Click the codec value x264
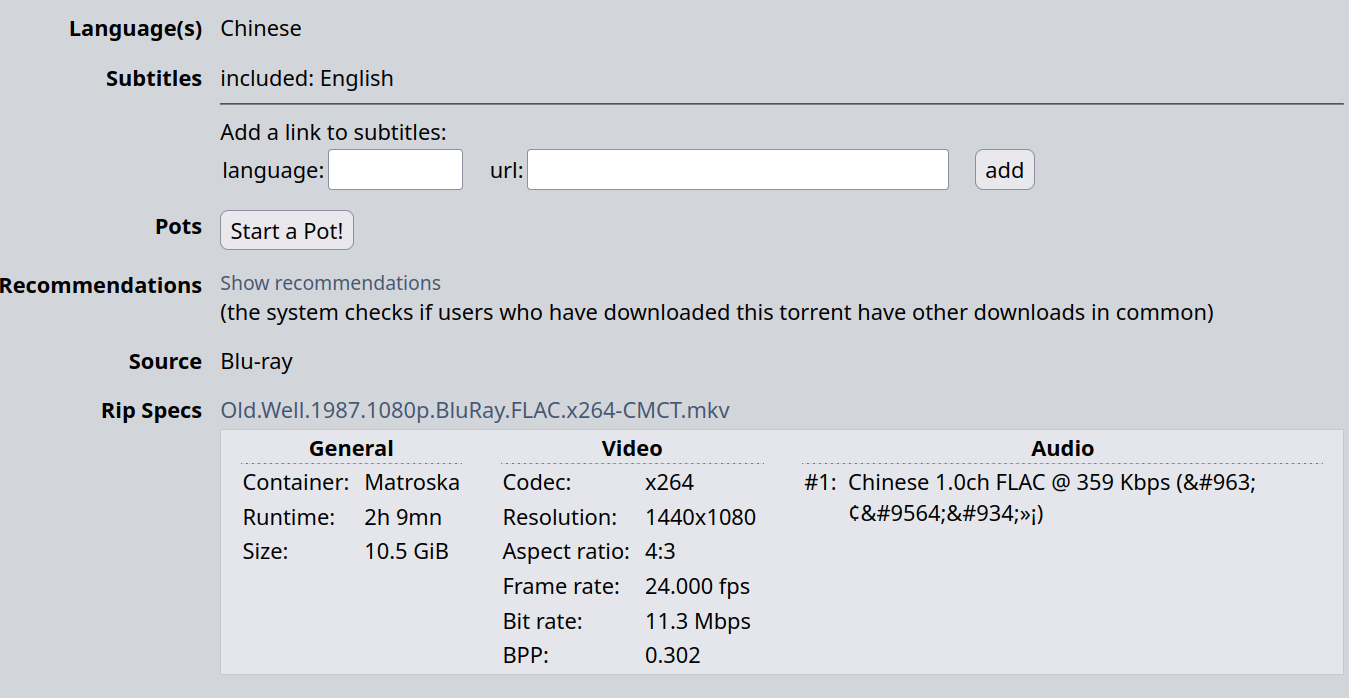The width and height of the screenshot is (1349, 698). pyautogui.click(x=670, y=483)
